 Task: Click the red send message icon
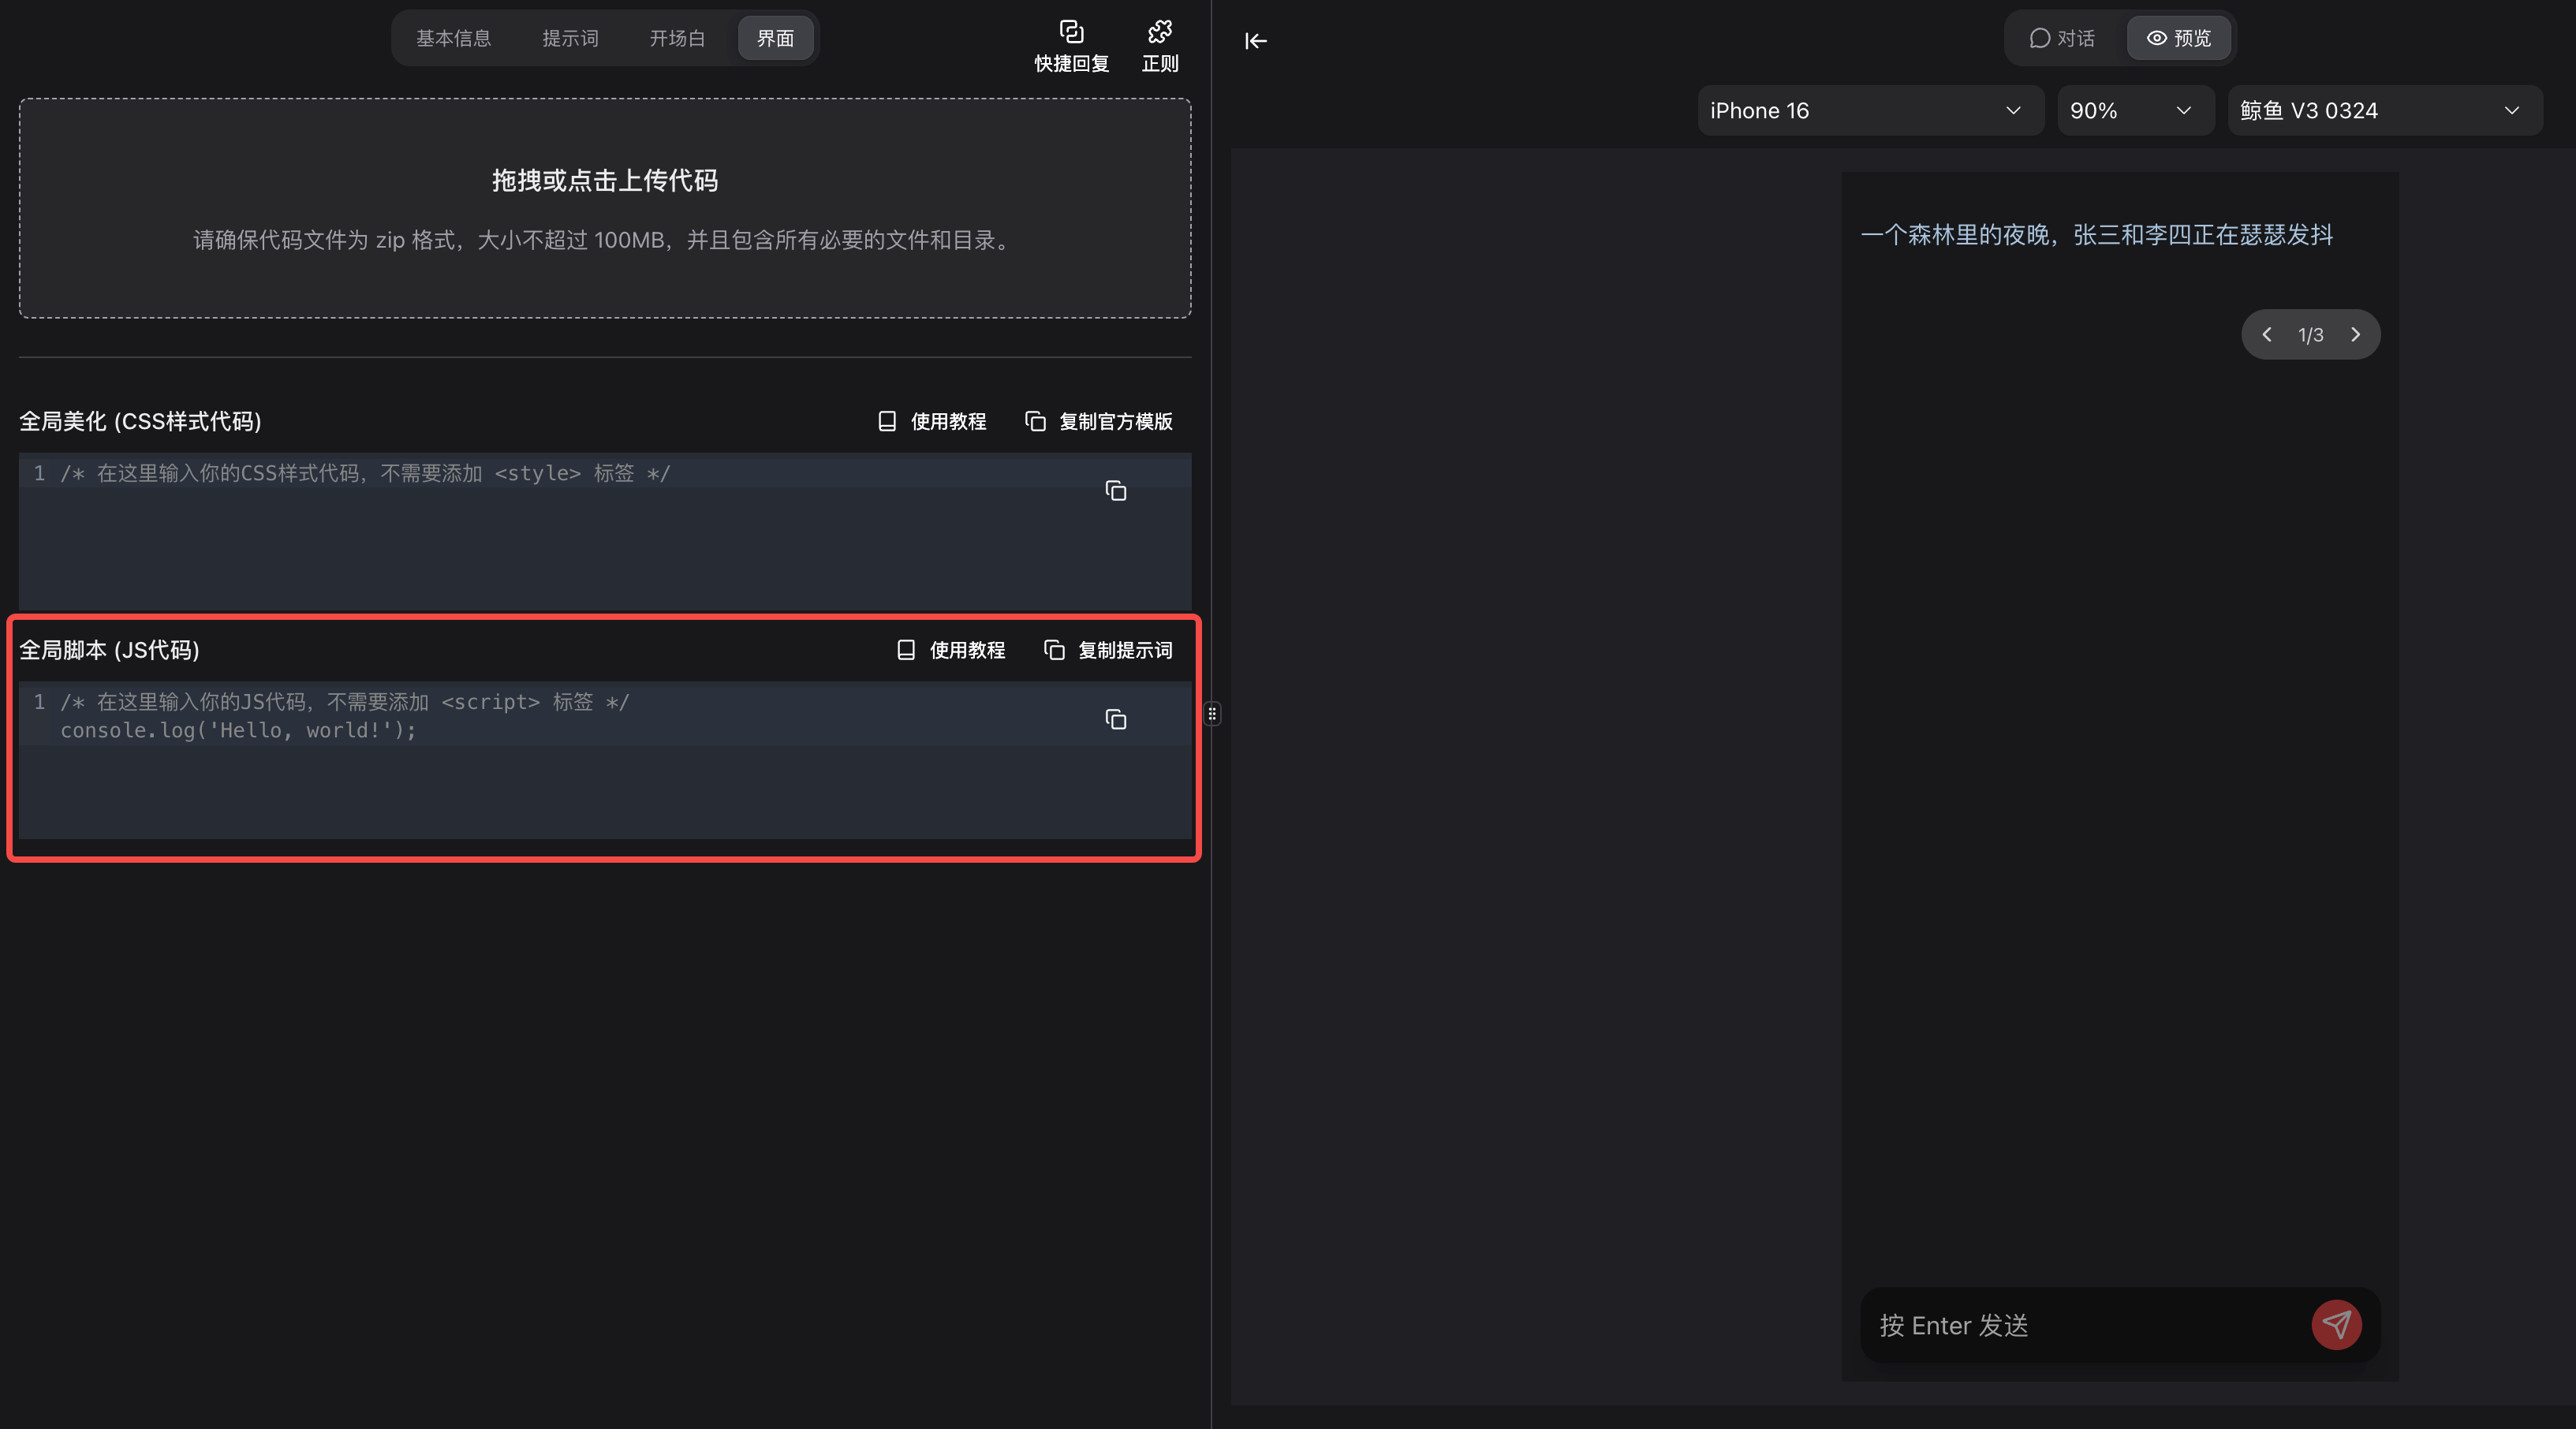pyautogui.click(x=2336, y=1324)
